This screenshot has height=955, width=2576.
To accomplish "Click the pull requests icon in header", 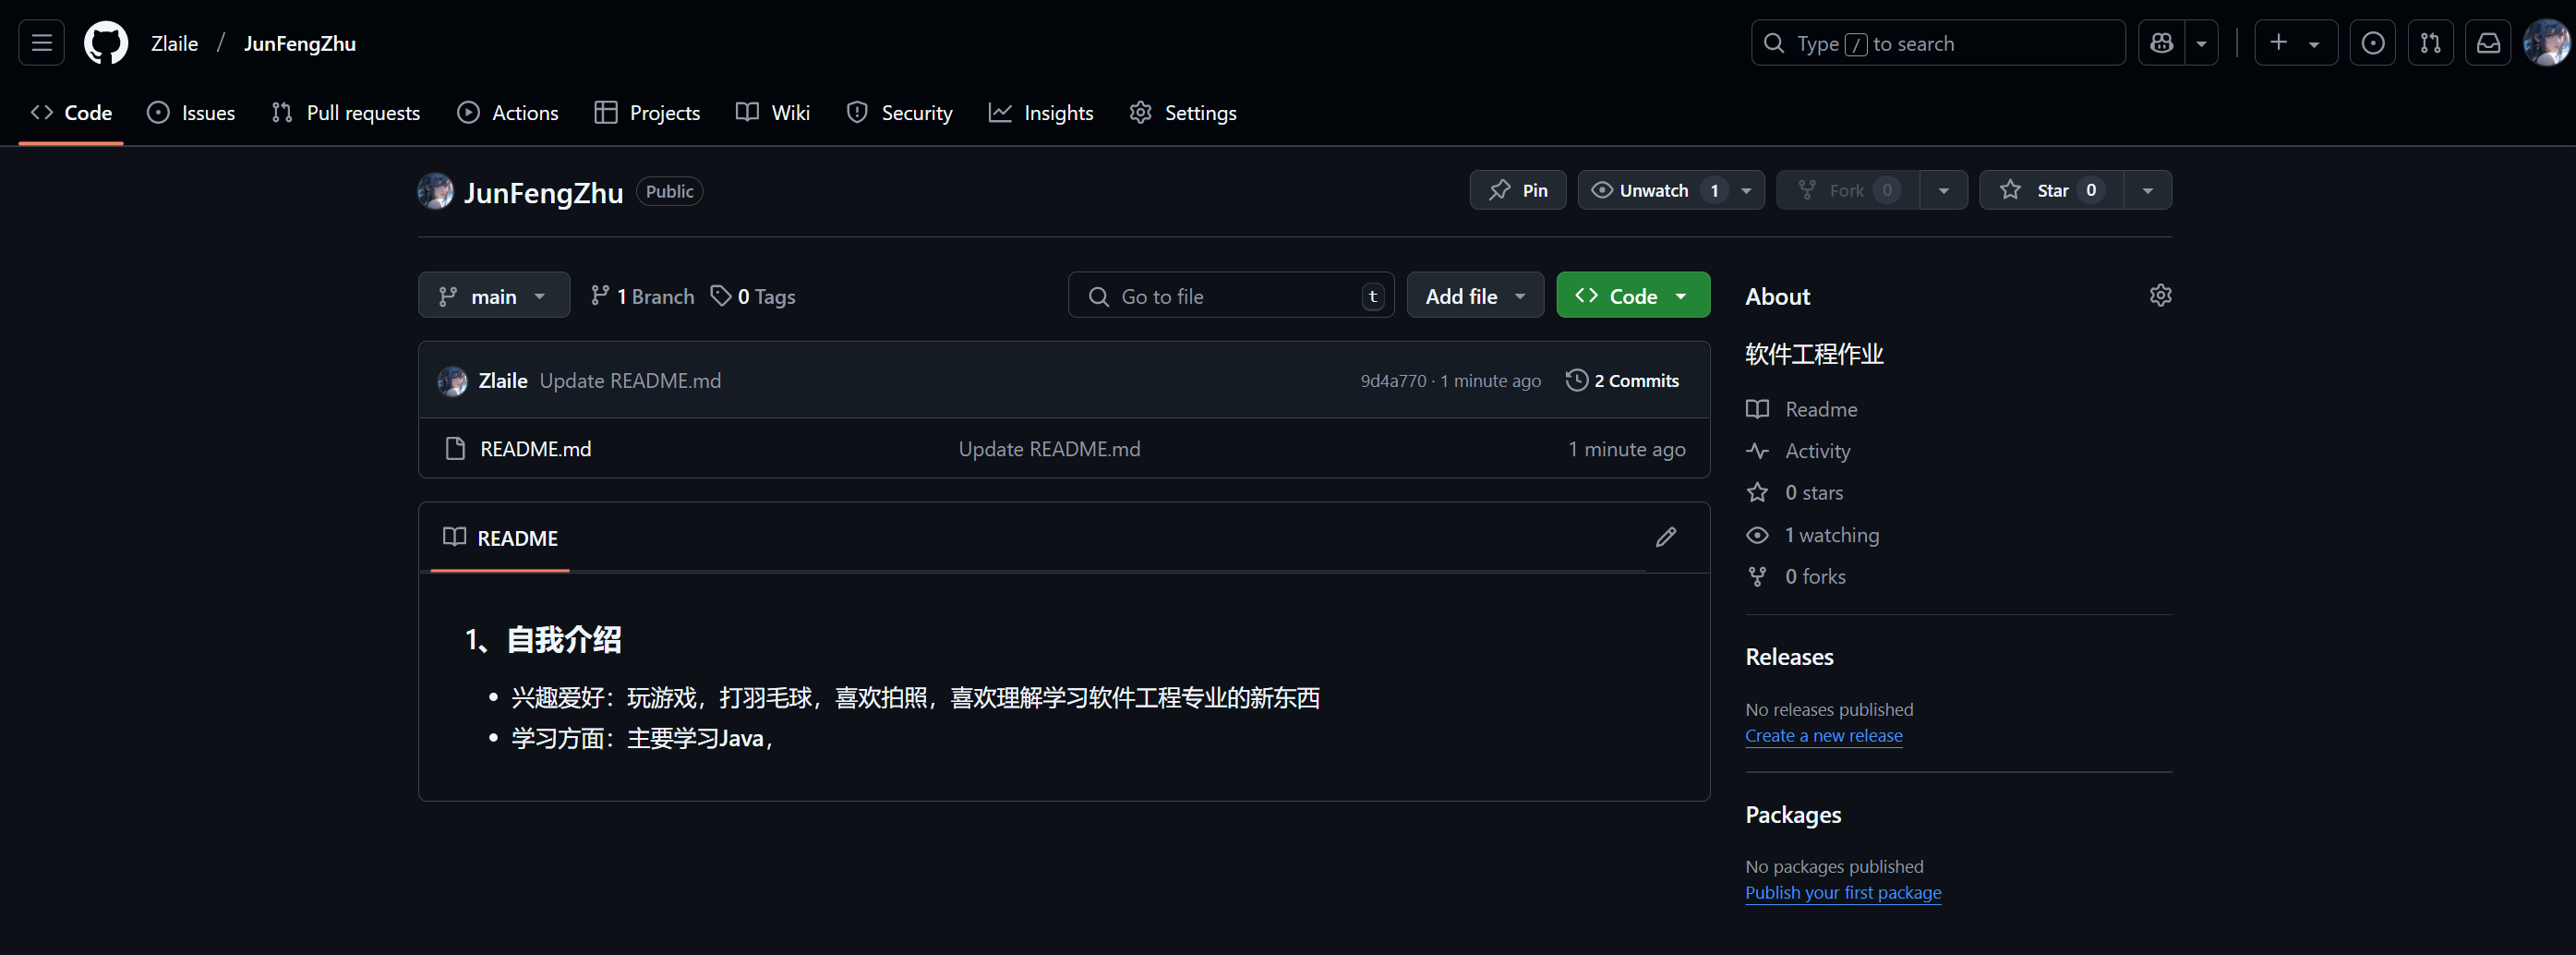I will [2430, 43].
